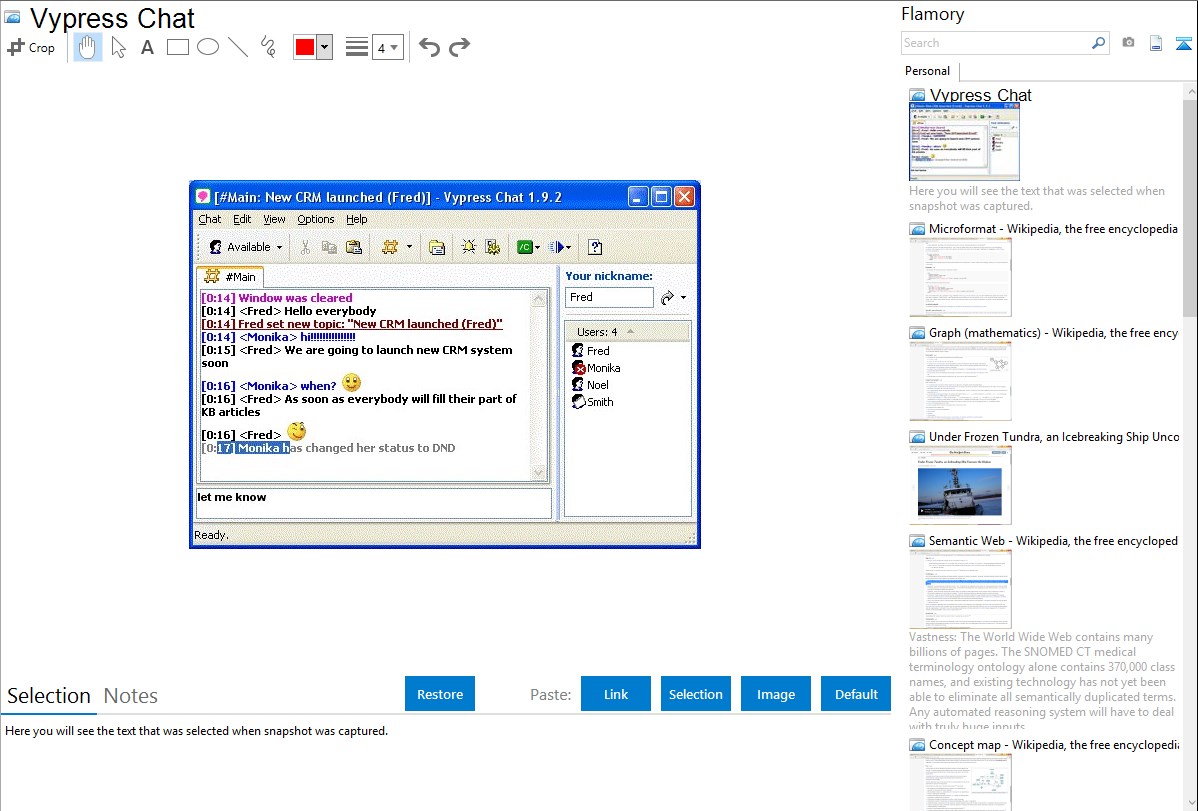Open the Help menu in Vypress Chat
This screenshot has height=811, width=1198.
coord(357,219)
